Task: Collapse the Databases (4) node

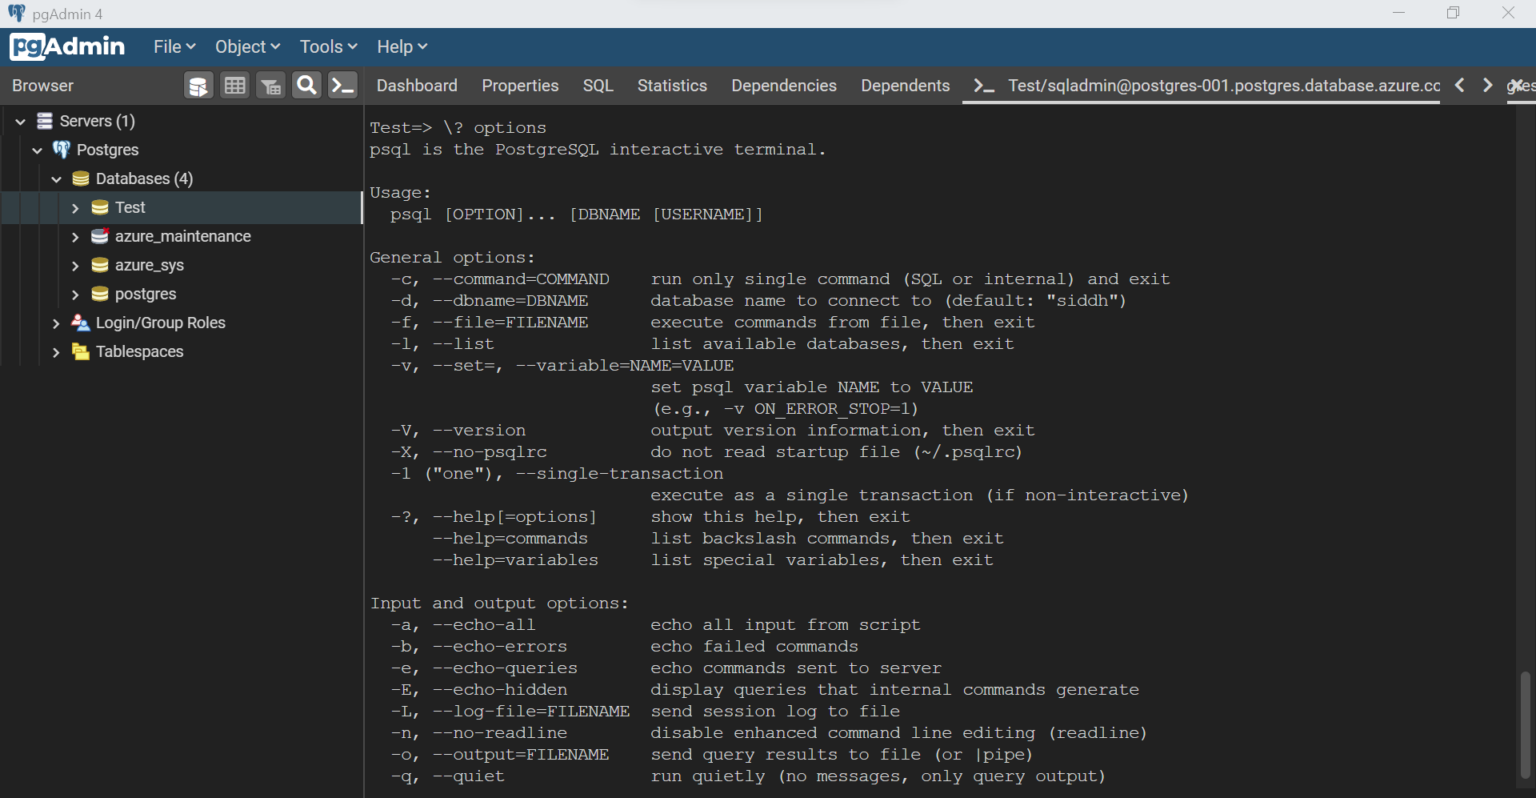Action: click(x=56, y=178)
